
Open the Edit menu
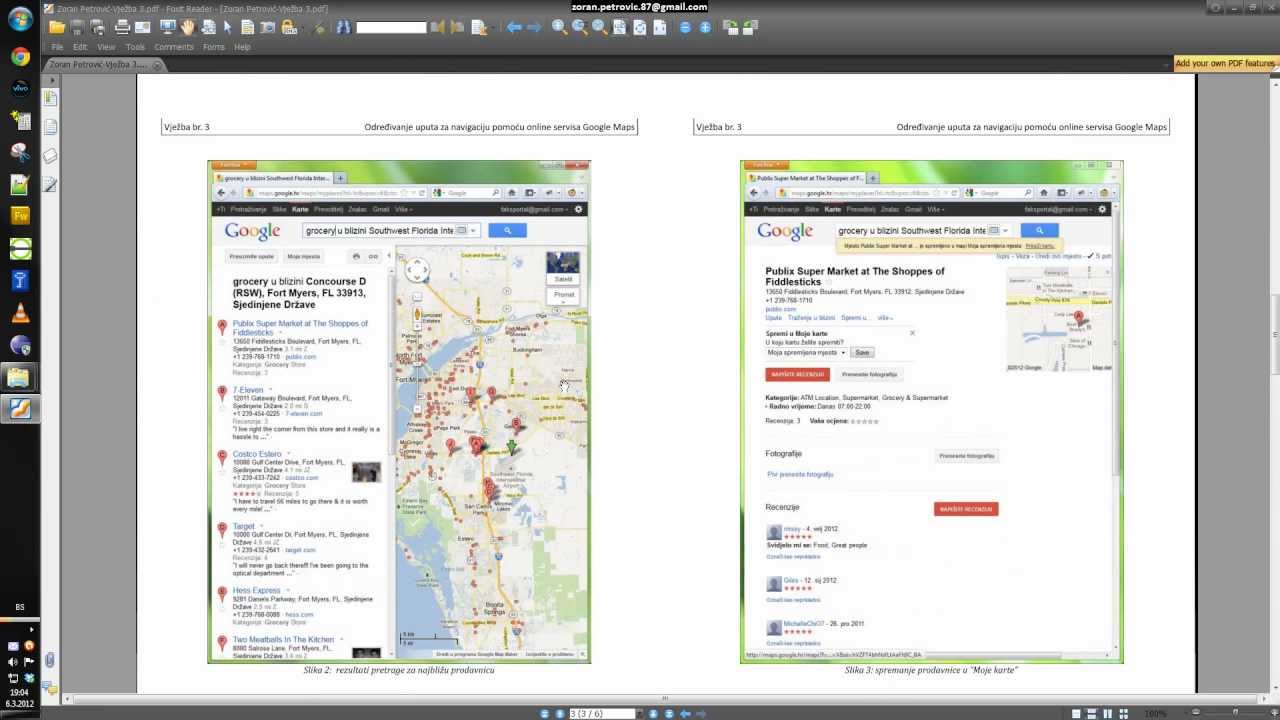coord(80,47)
